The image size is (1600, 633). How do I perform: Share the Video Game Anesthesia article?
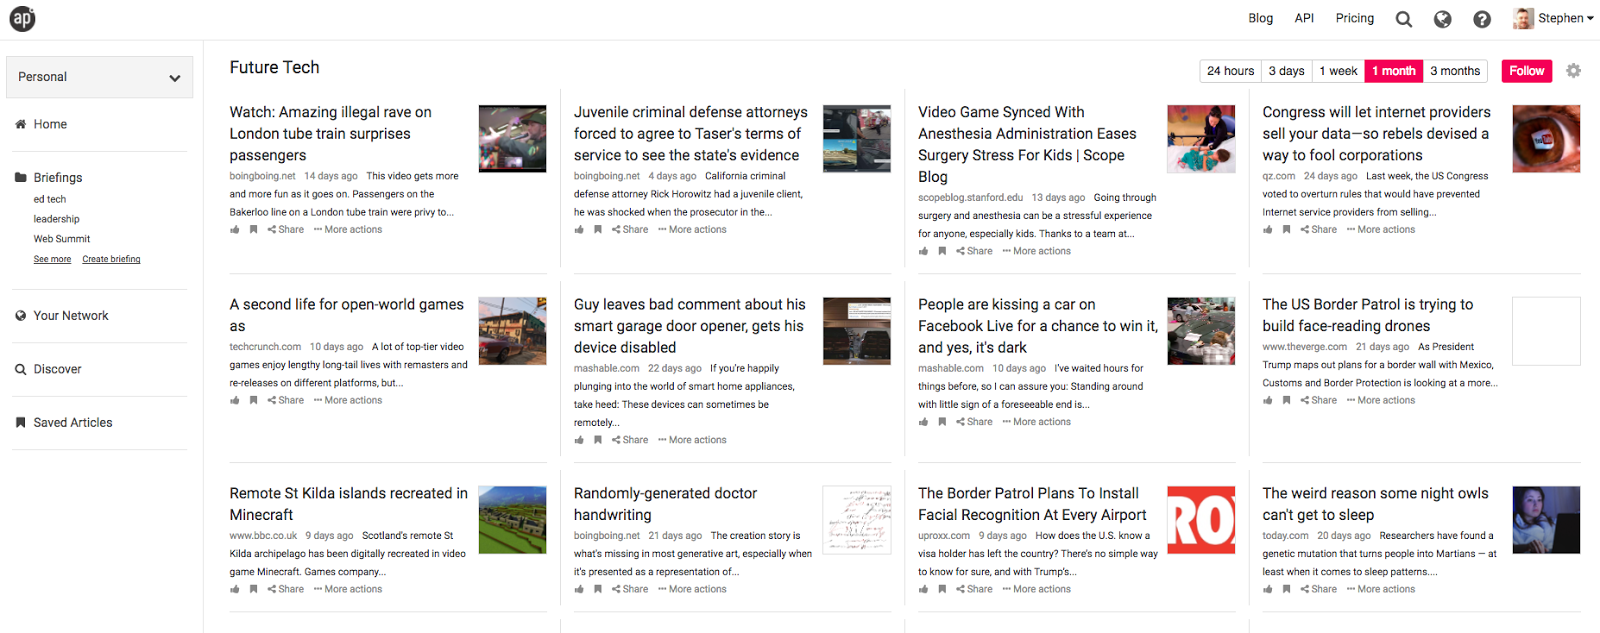pos(974,252)
